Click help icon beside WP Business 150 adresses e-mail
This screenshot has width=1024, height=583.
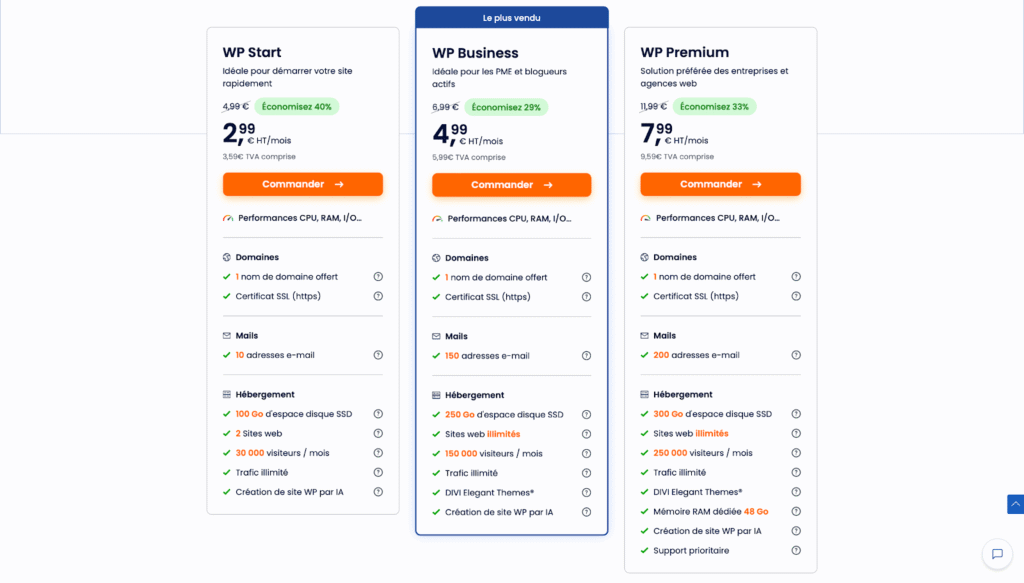[x=587, y=356]
